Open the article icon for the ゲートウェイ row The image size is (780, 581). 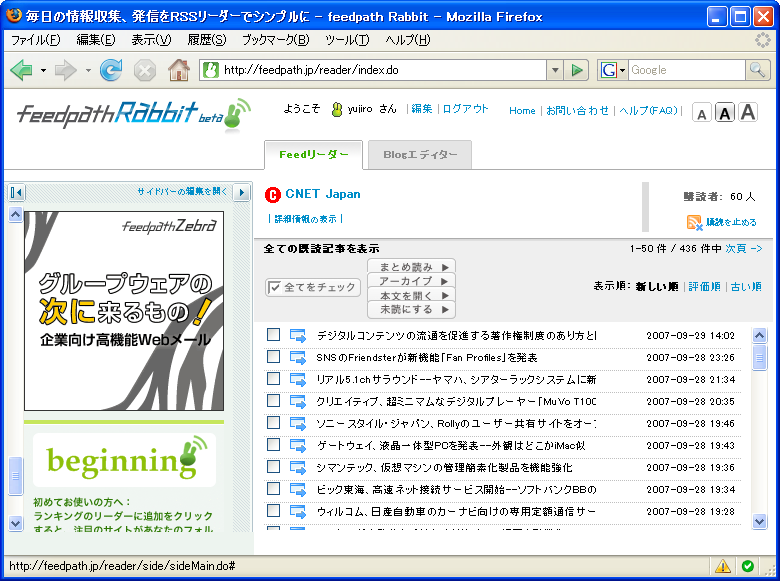(x=297, y=445)
